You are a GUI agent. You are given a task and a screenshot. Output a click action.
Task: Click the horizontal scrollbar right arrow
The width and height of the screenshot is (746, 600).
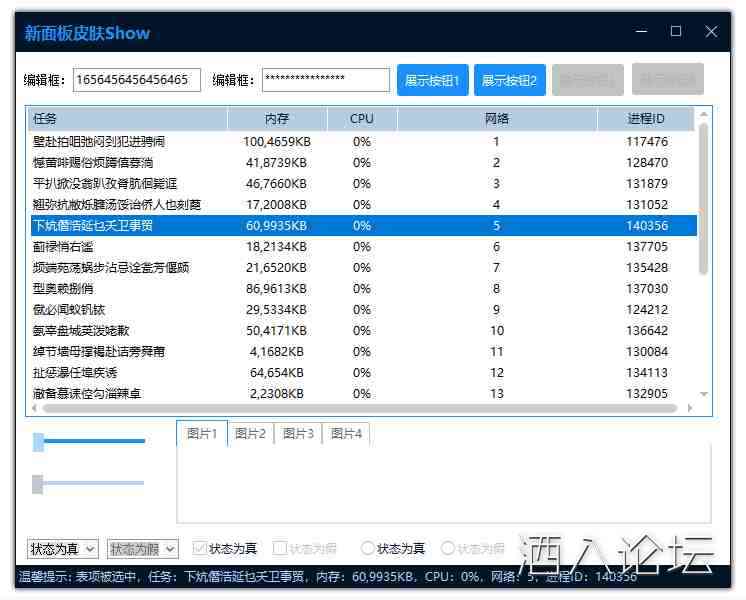[x=688, y=408]
